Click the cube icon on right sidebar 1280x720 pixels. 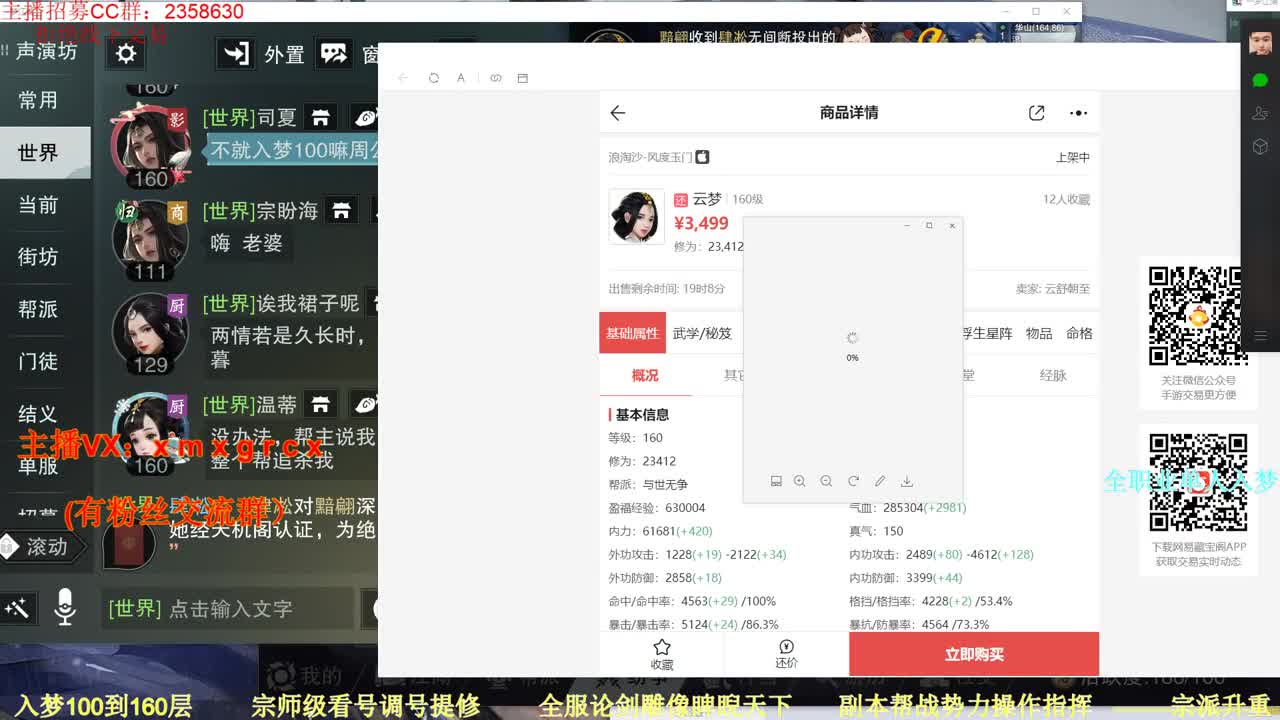pyautogui.click(x=1260, y=146)
